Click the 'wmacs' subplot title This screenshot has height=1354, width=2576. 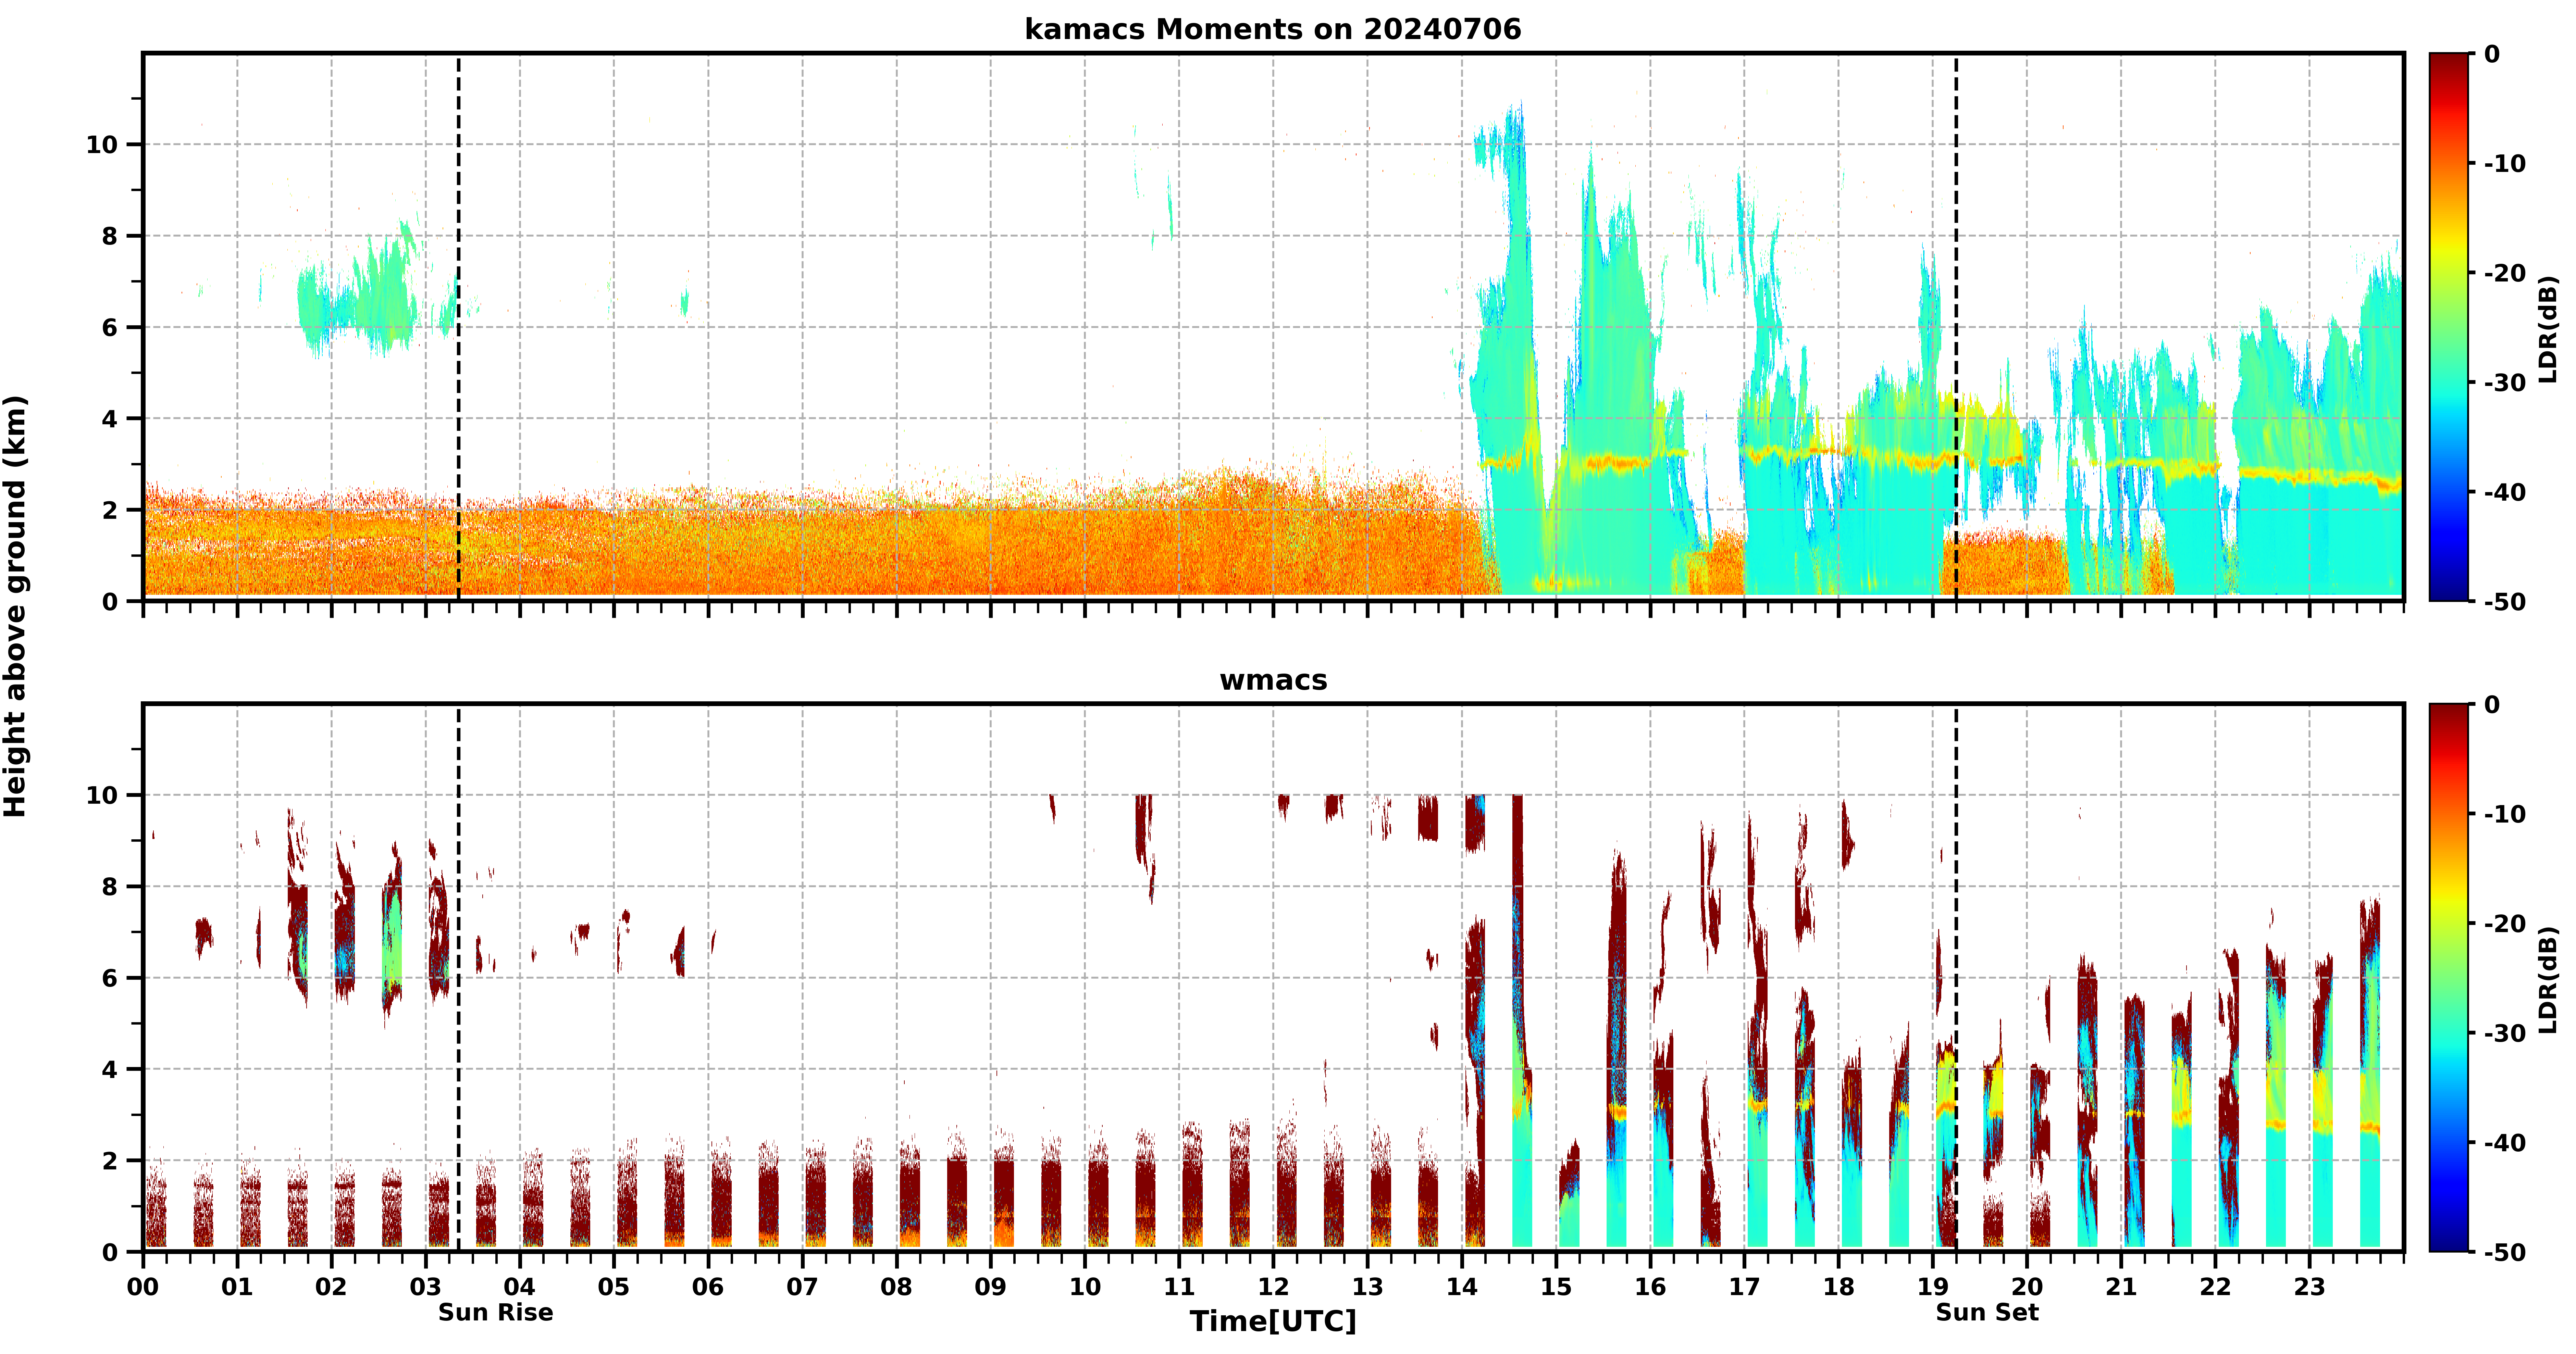click(1273, 680)
